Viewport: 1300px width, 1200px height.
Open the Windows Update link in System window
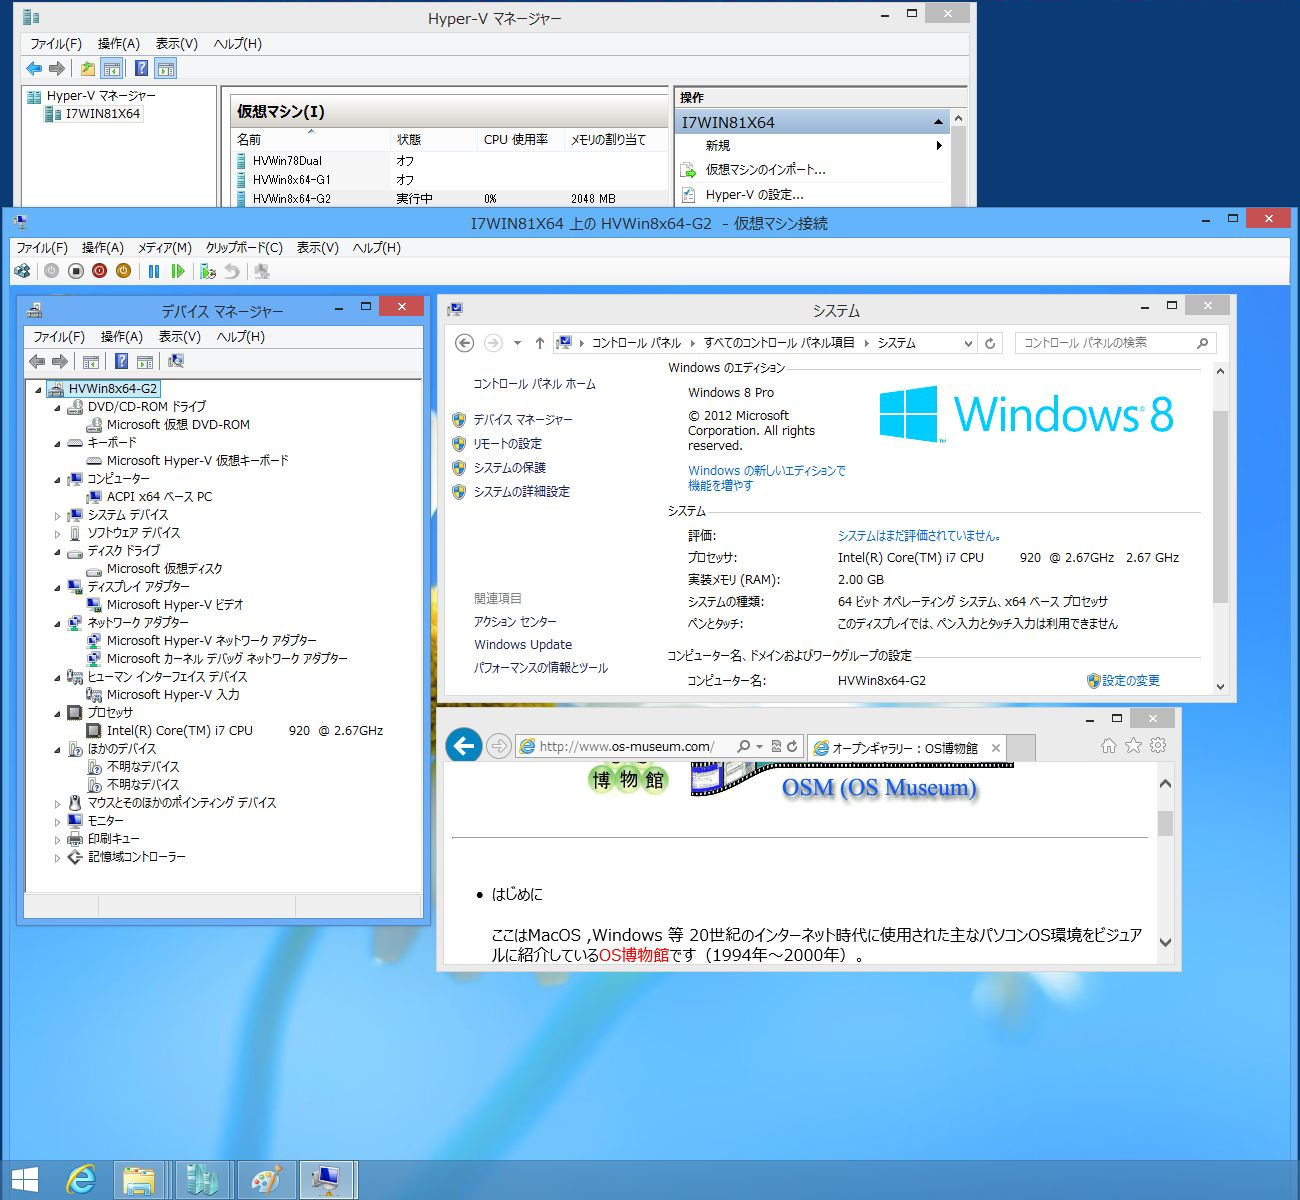tap(523, 645)
